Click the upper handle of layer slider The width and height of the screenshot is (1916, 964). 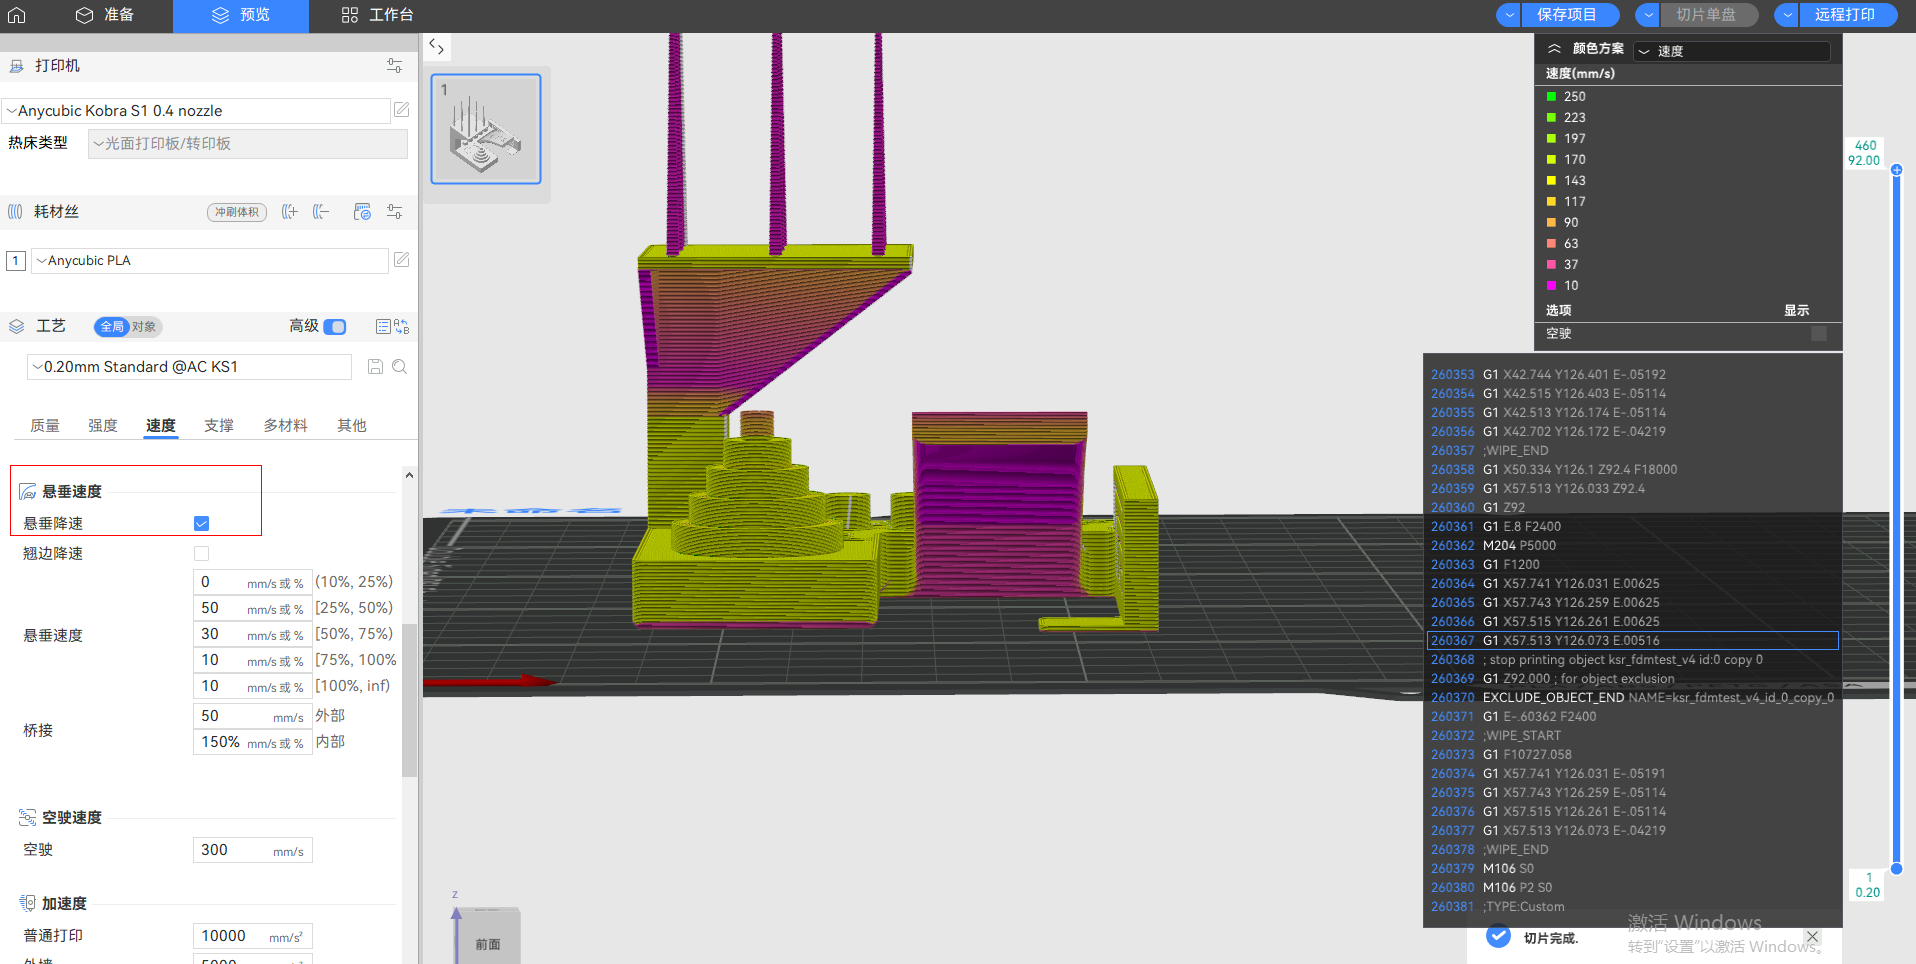coord(1896,170)
